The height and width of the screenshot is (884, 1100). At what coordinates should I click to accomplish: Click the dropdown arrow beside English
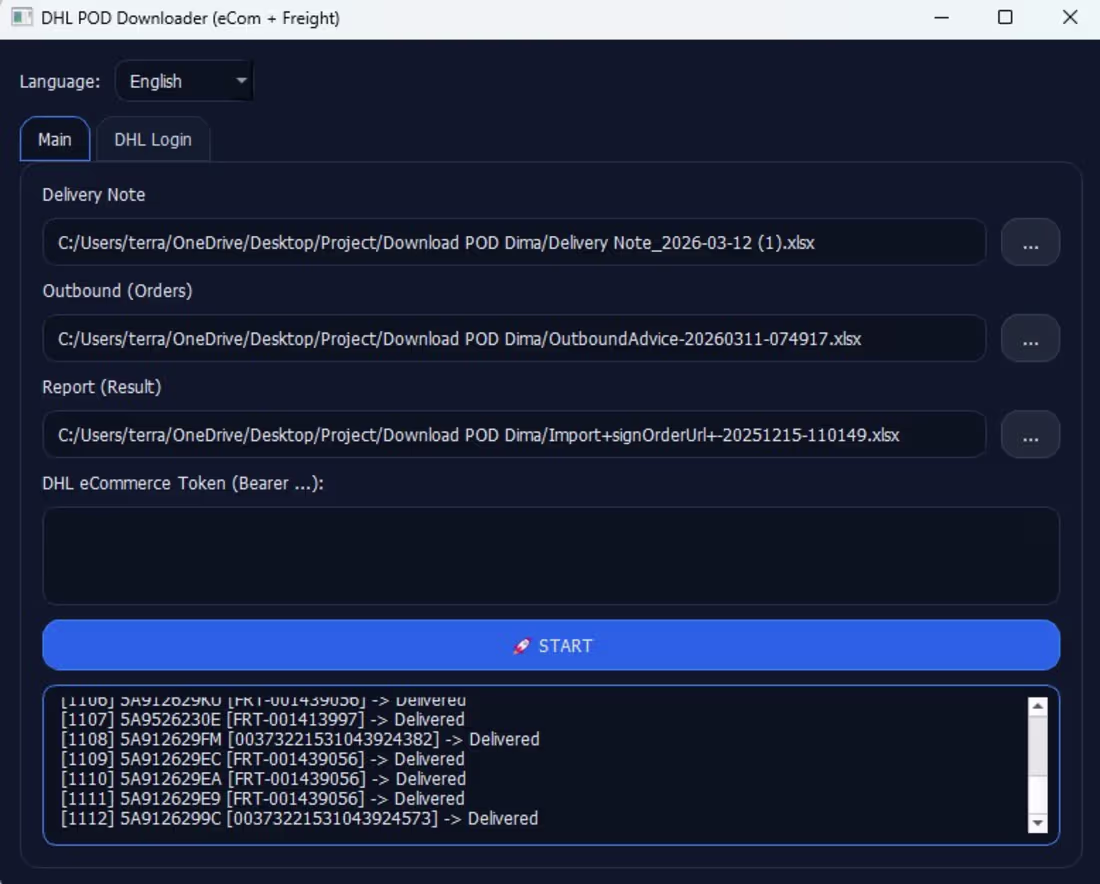pos(240,80)
